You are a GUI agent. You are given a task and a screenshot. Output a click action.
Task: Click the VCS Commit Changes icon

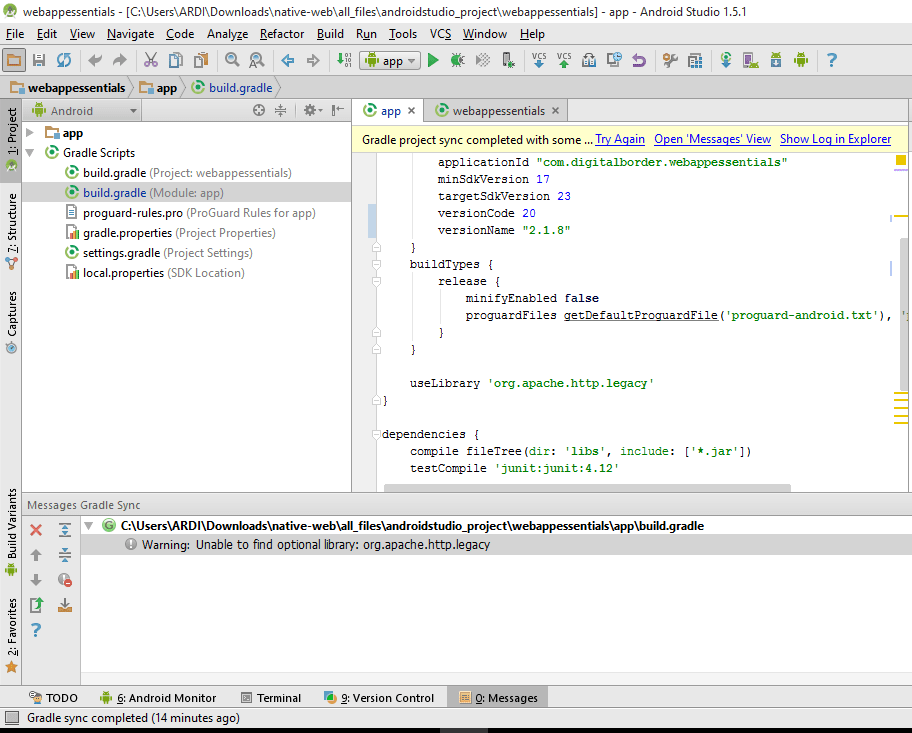(564, 60)
